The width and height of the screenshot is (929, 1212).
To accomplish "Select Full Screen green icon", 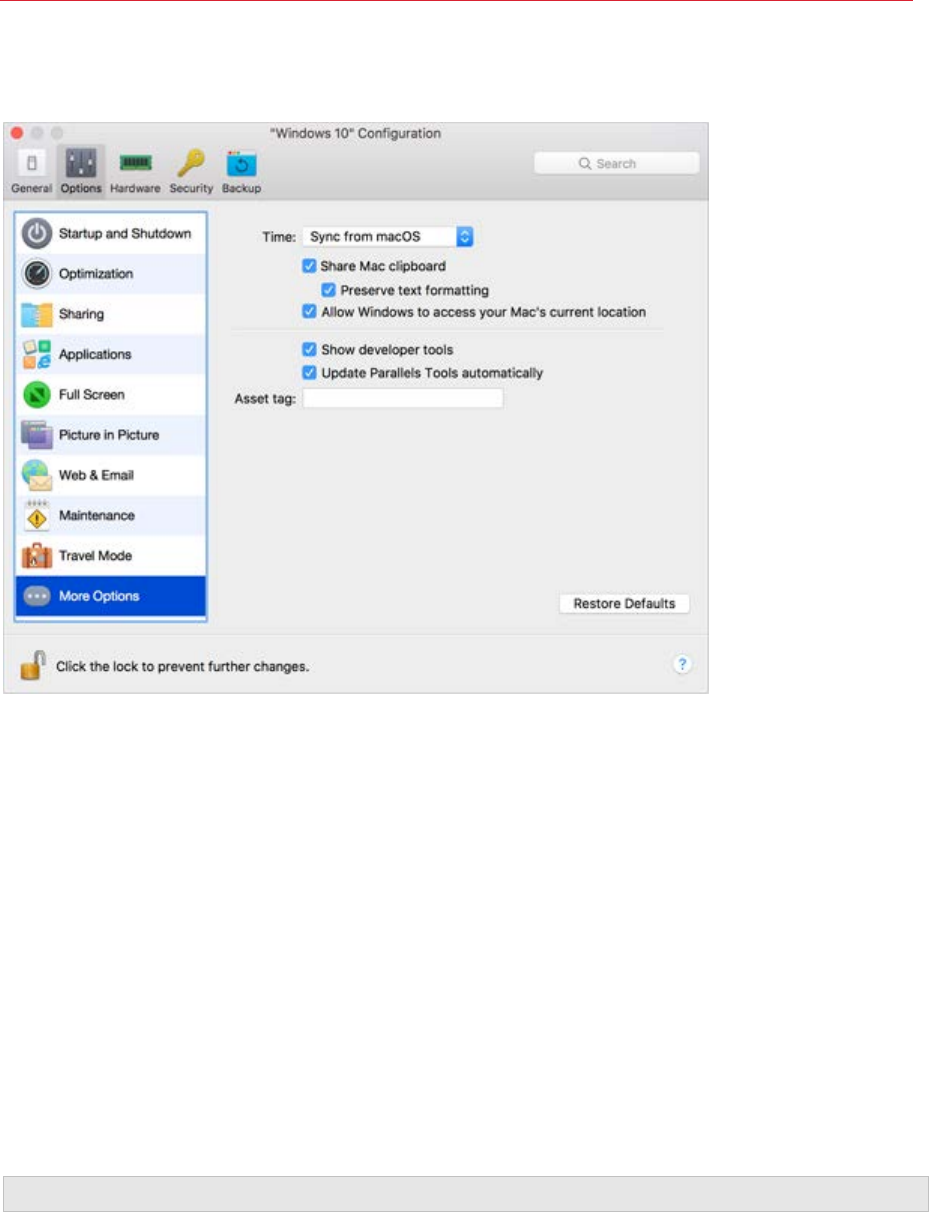I will (x=36, y=394).
